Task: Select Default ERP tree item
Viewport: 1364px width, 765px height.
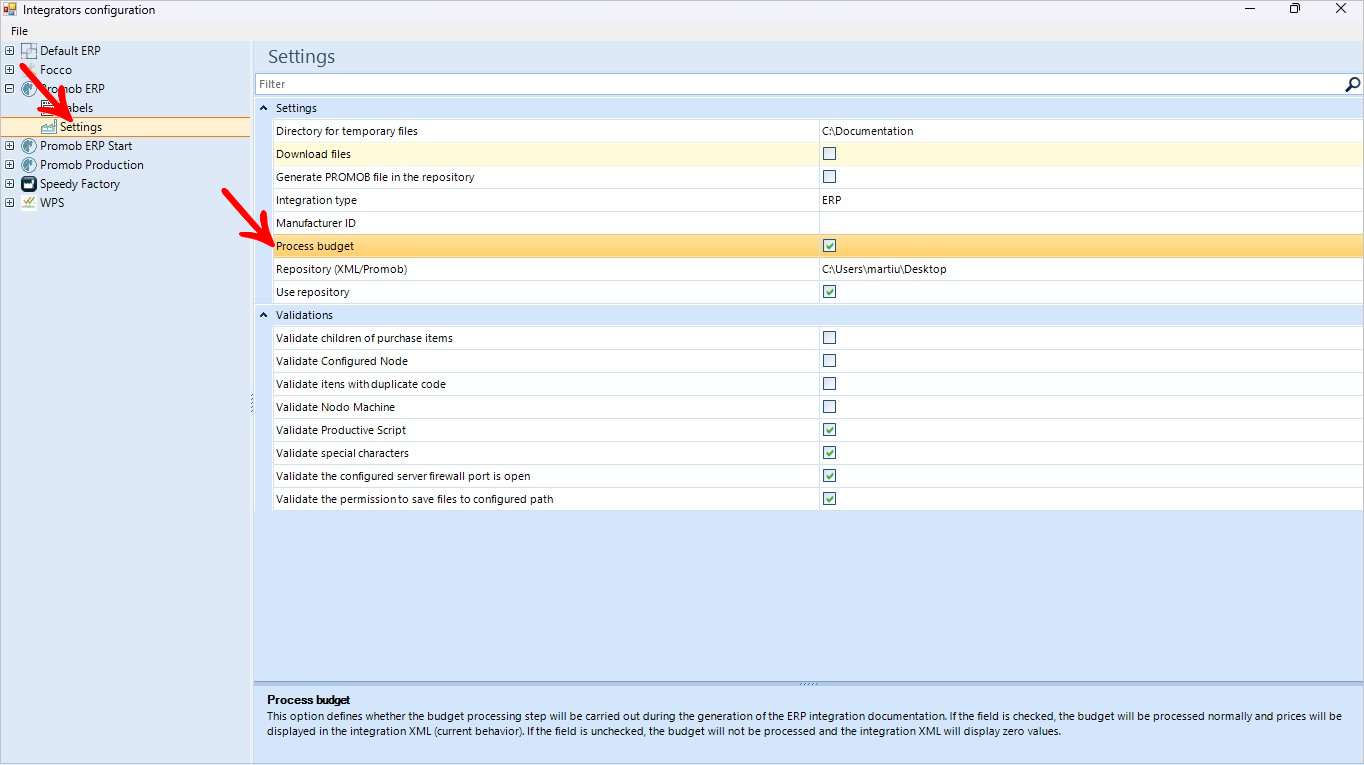Action: pyautogui.click(x=70, y=51)
